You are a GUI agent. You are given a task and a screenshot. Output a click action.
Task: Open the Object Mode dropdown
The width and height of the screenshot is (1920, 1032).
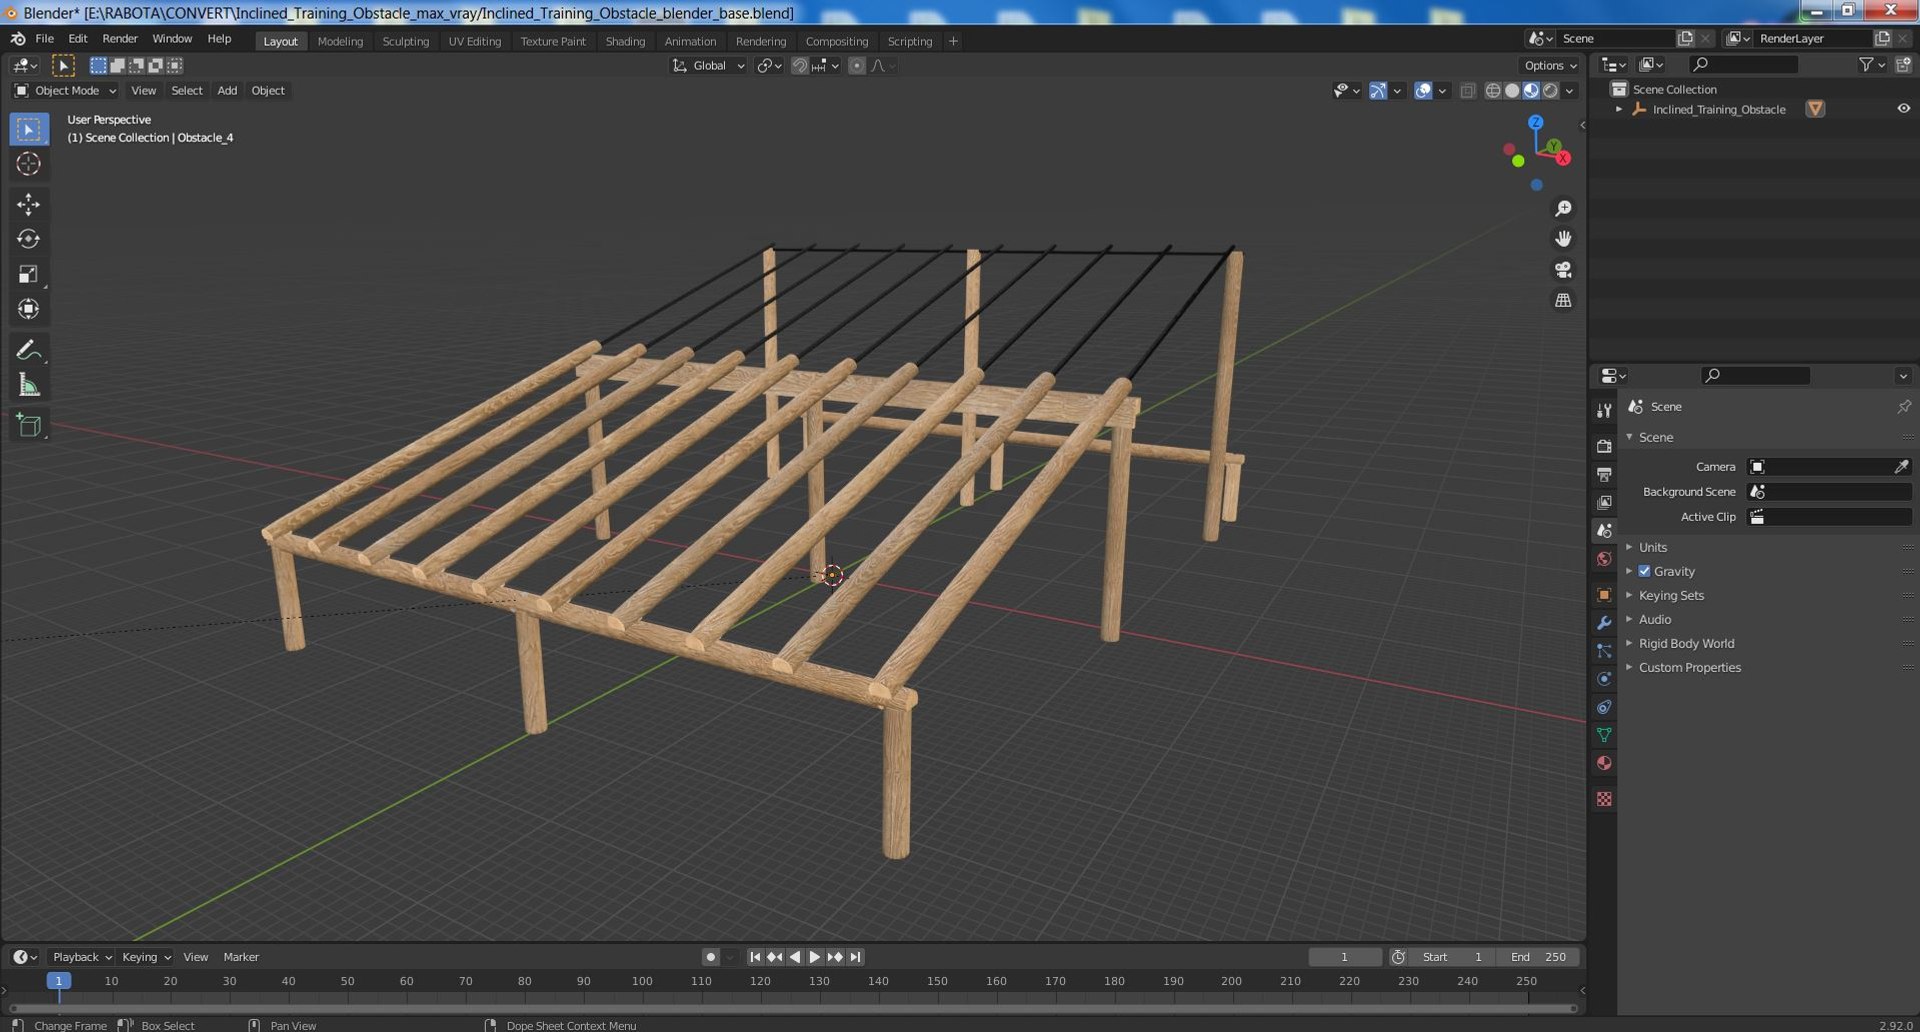point(65,90)
